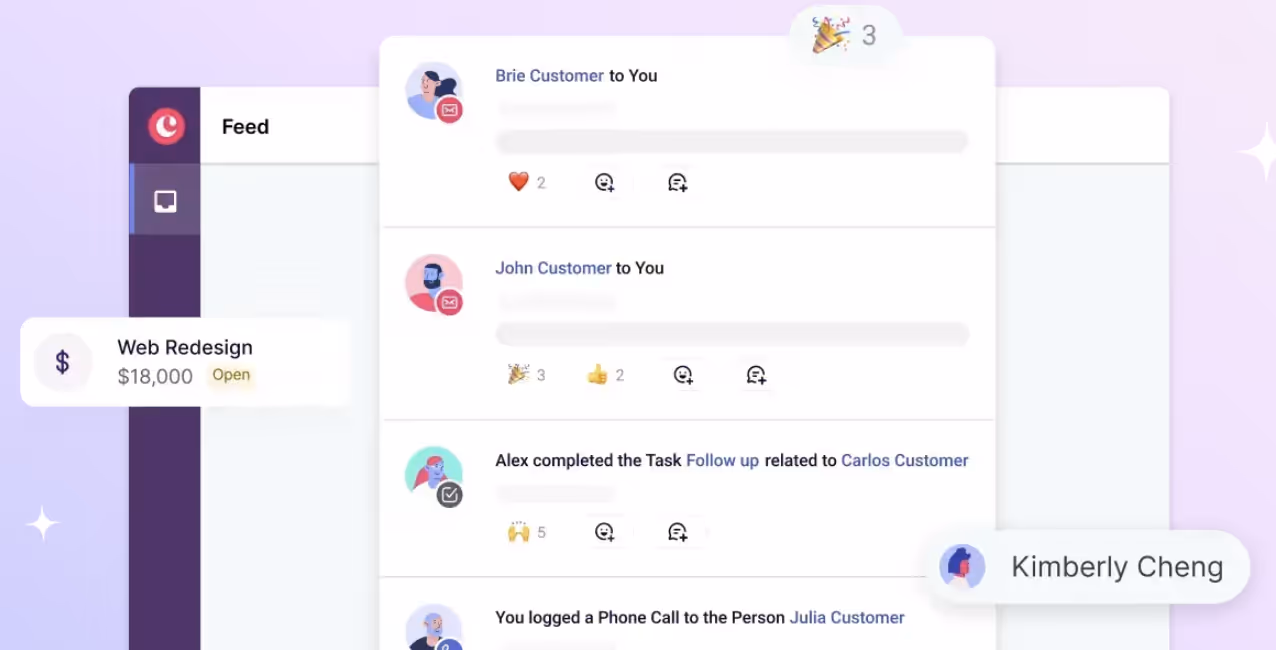
Task: Toggle the heart reaction on Brie's post
Action: point(527,182)
